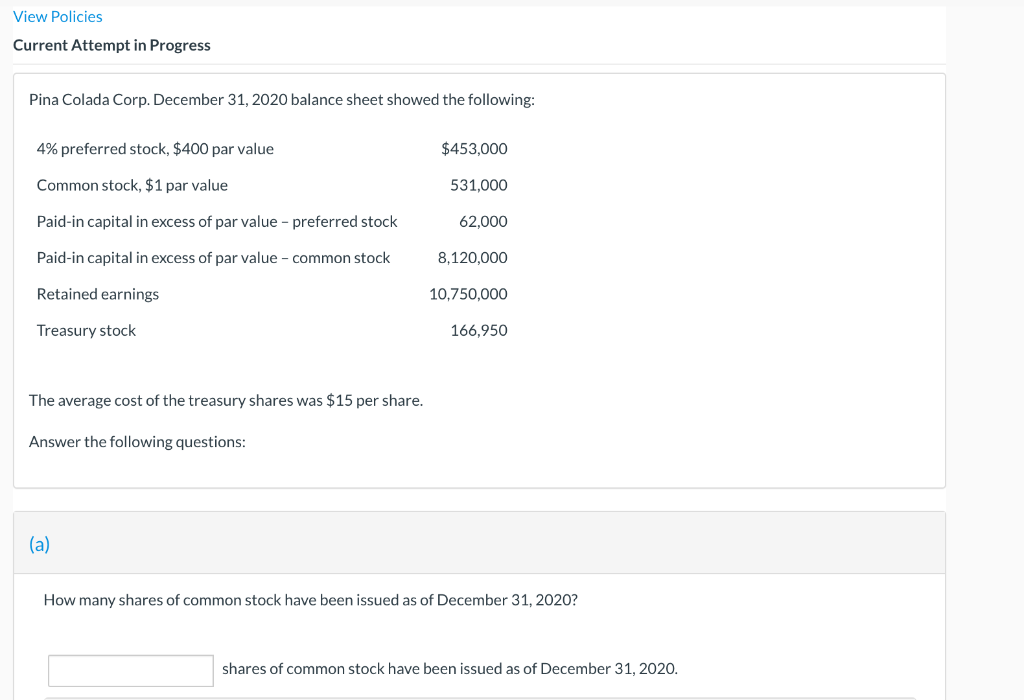This screenshot has height=700, width=1024.
Task: Select the $453,000 preferred stock value
Action: tap(474, 148)
